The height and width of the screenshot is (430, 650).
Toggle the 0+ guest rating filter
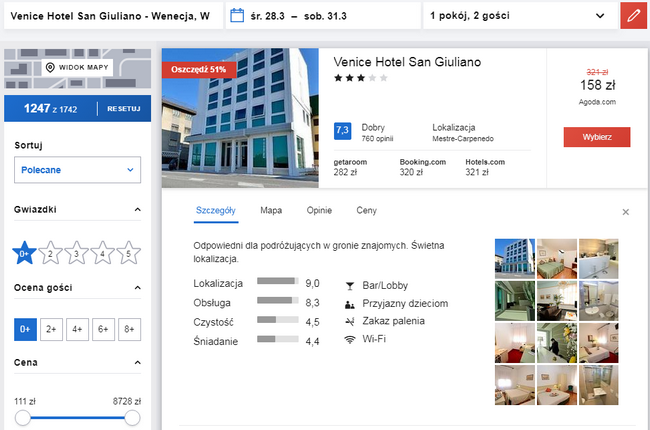coord(25,329)
